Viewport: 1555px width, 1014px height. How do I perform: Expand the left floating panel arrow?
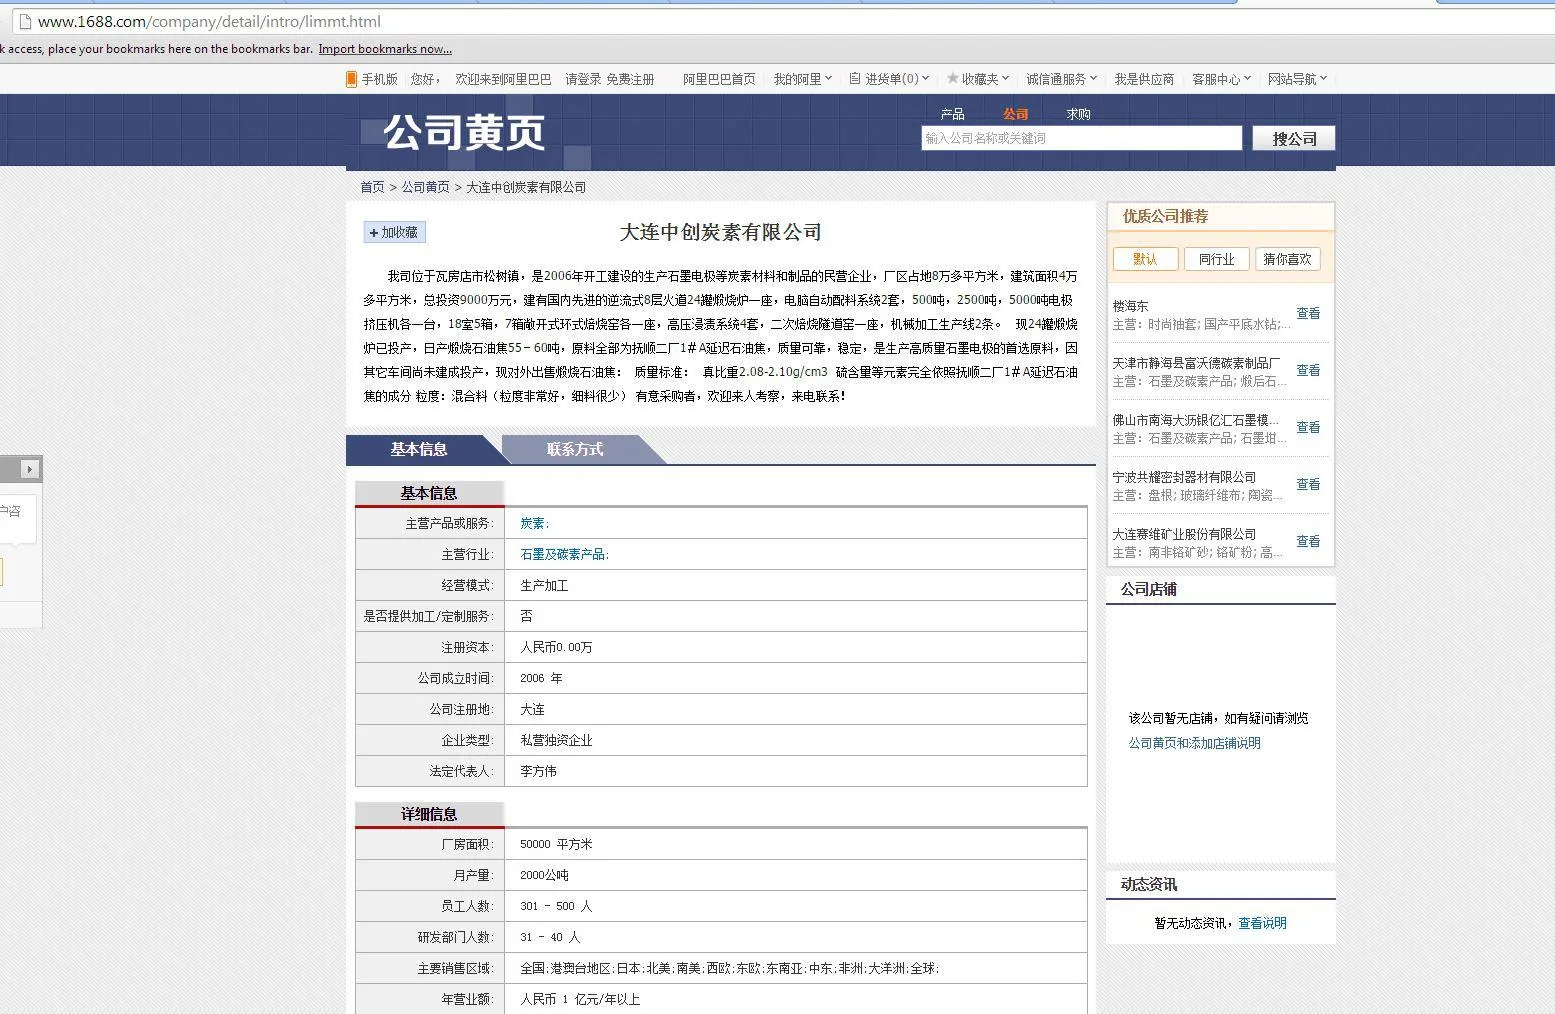[29, 469]
